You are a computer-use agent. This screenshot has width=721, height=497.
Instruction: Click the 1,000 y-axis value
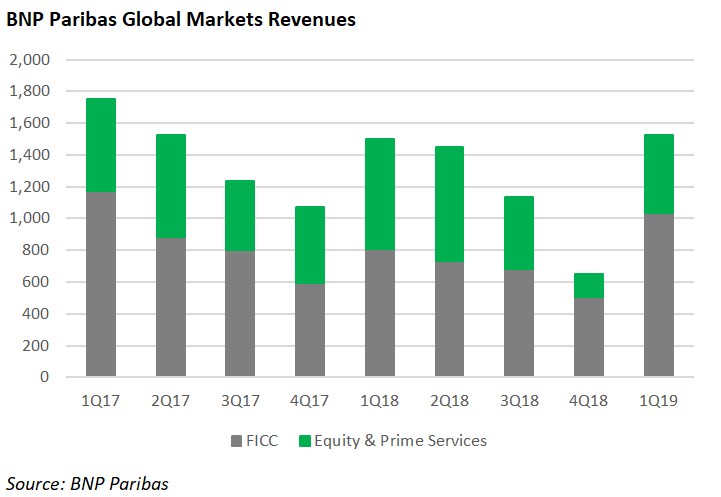point(29,218)
